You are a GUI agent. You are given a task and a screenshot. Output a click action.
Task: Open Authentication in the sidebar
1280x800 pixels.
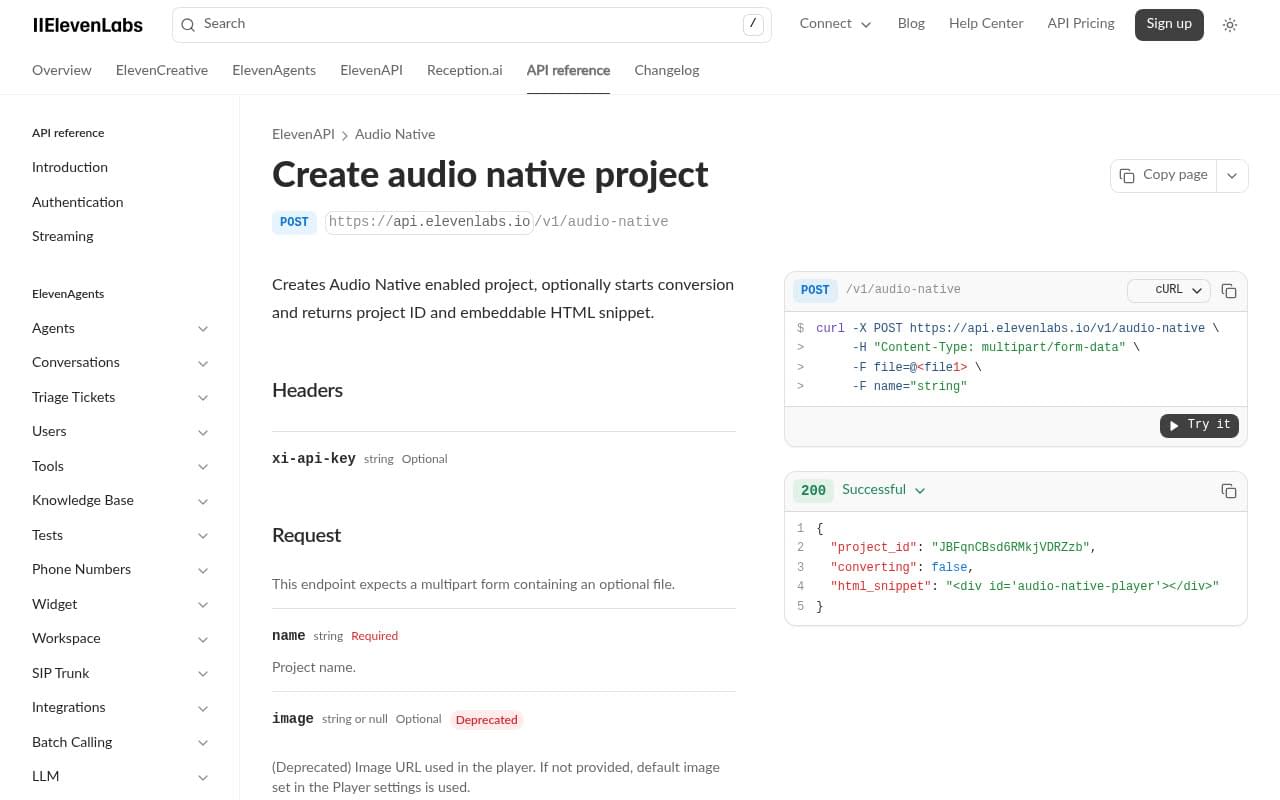pos(78,202)
